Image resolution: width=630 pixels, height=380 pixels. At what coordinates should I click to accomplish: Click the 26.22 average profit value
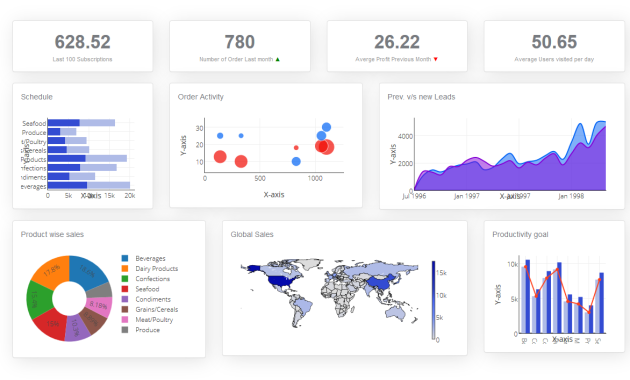(397, 42)
